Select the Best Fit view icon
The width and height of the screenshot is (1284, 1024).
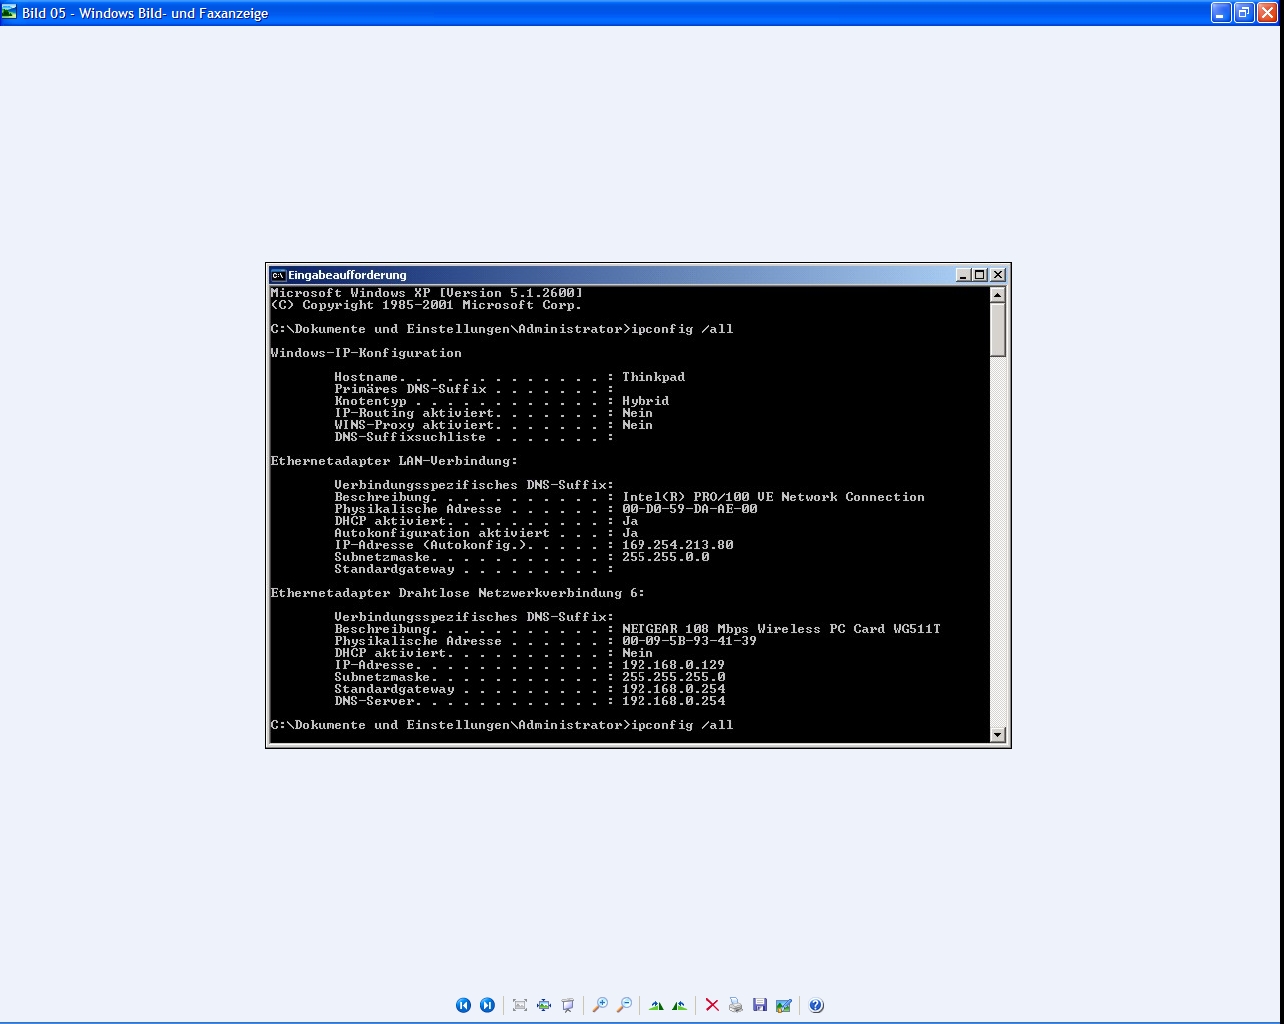click(520, 1005)
